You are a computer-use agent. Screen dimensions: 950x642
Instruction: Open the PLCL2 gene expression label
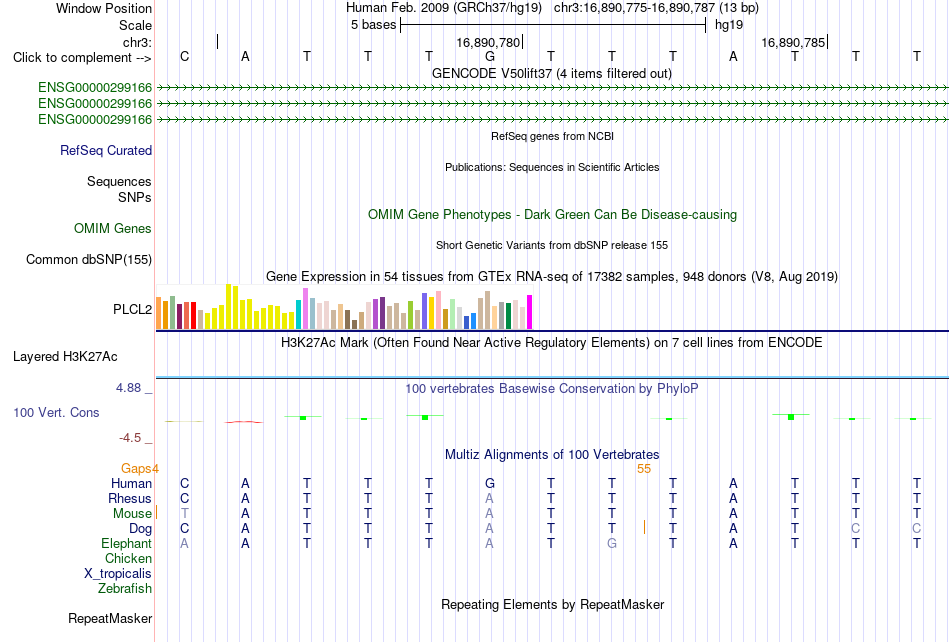(133, 309)
